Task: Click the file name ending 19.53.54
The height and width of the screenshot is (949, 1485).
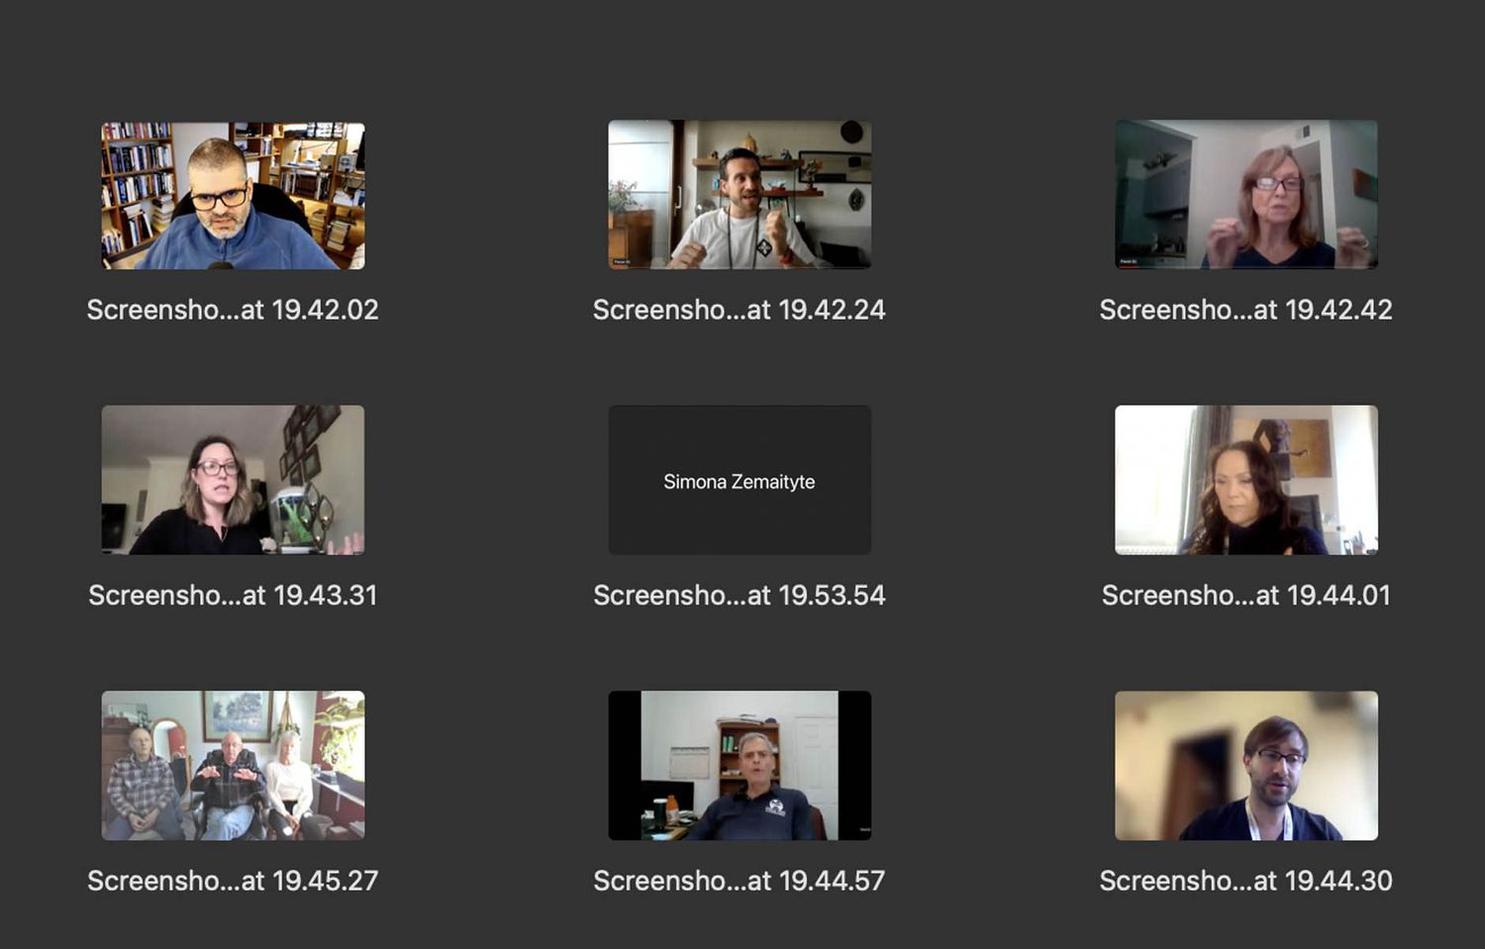Action: coord(739,595)
